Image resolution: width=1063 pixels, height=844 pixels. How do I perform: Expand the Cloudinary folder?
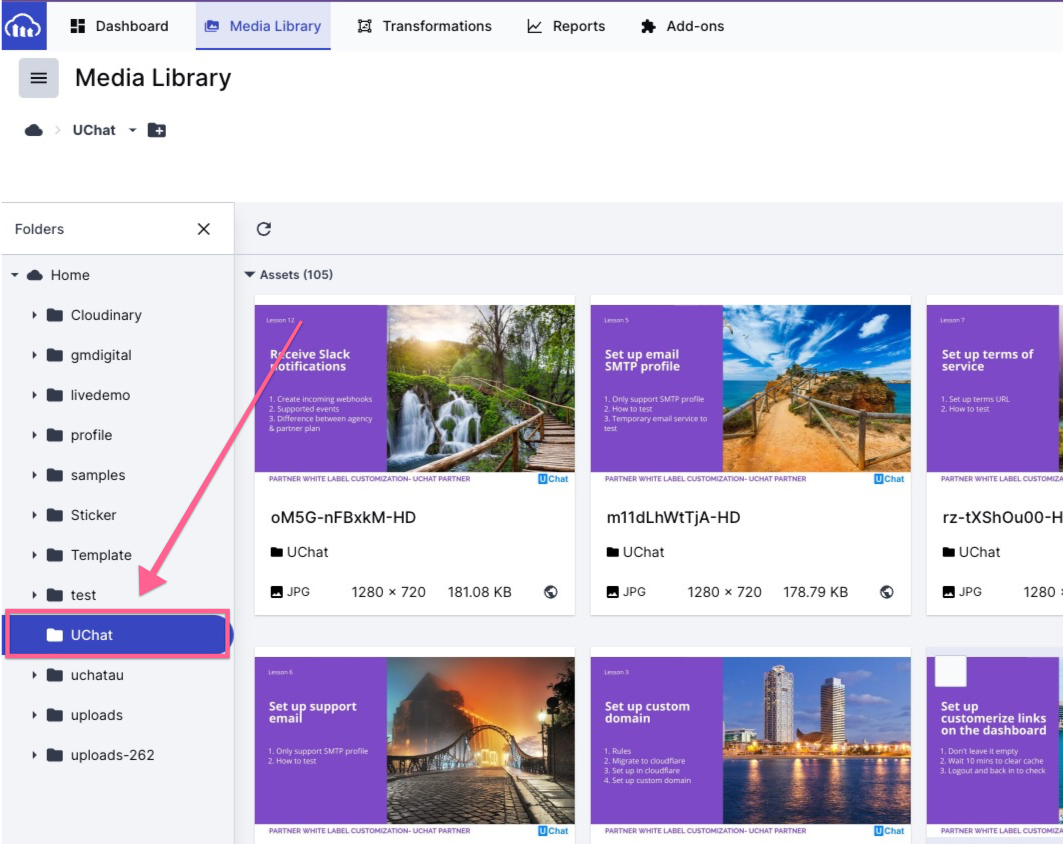[34, 315]
